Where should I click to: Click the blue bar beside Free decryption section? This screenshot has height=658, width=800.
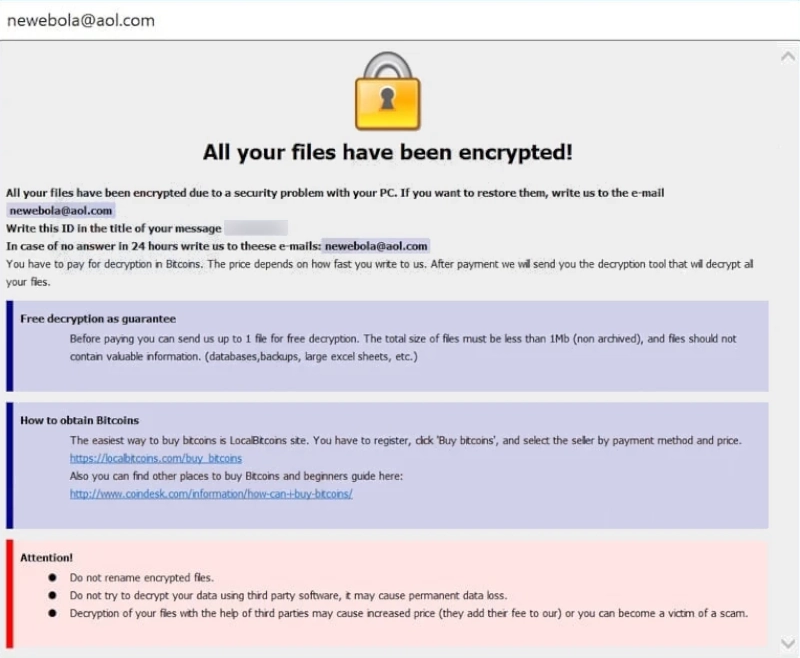click(9, 345)
